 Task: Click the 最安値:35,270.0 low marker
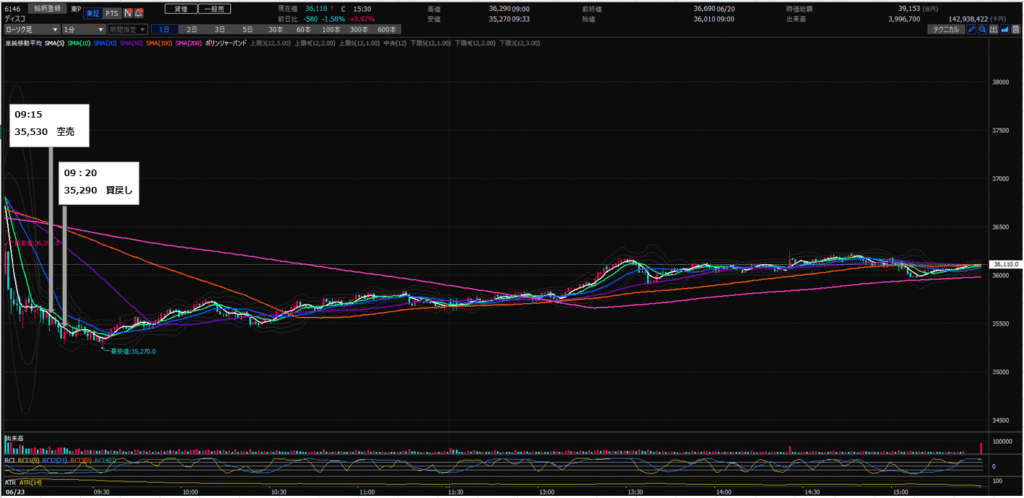(133, 351)
